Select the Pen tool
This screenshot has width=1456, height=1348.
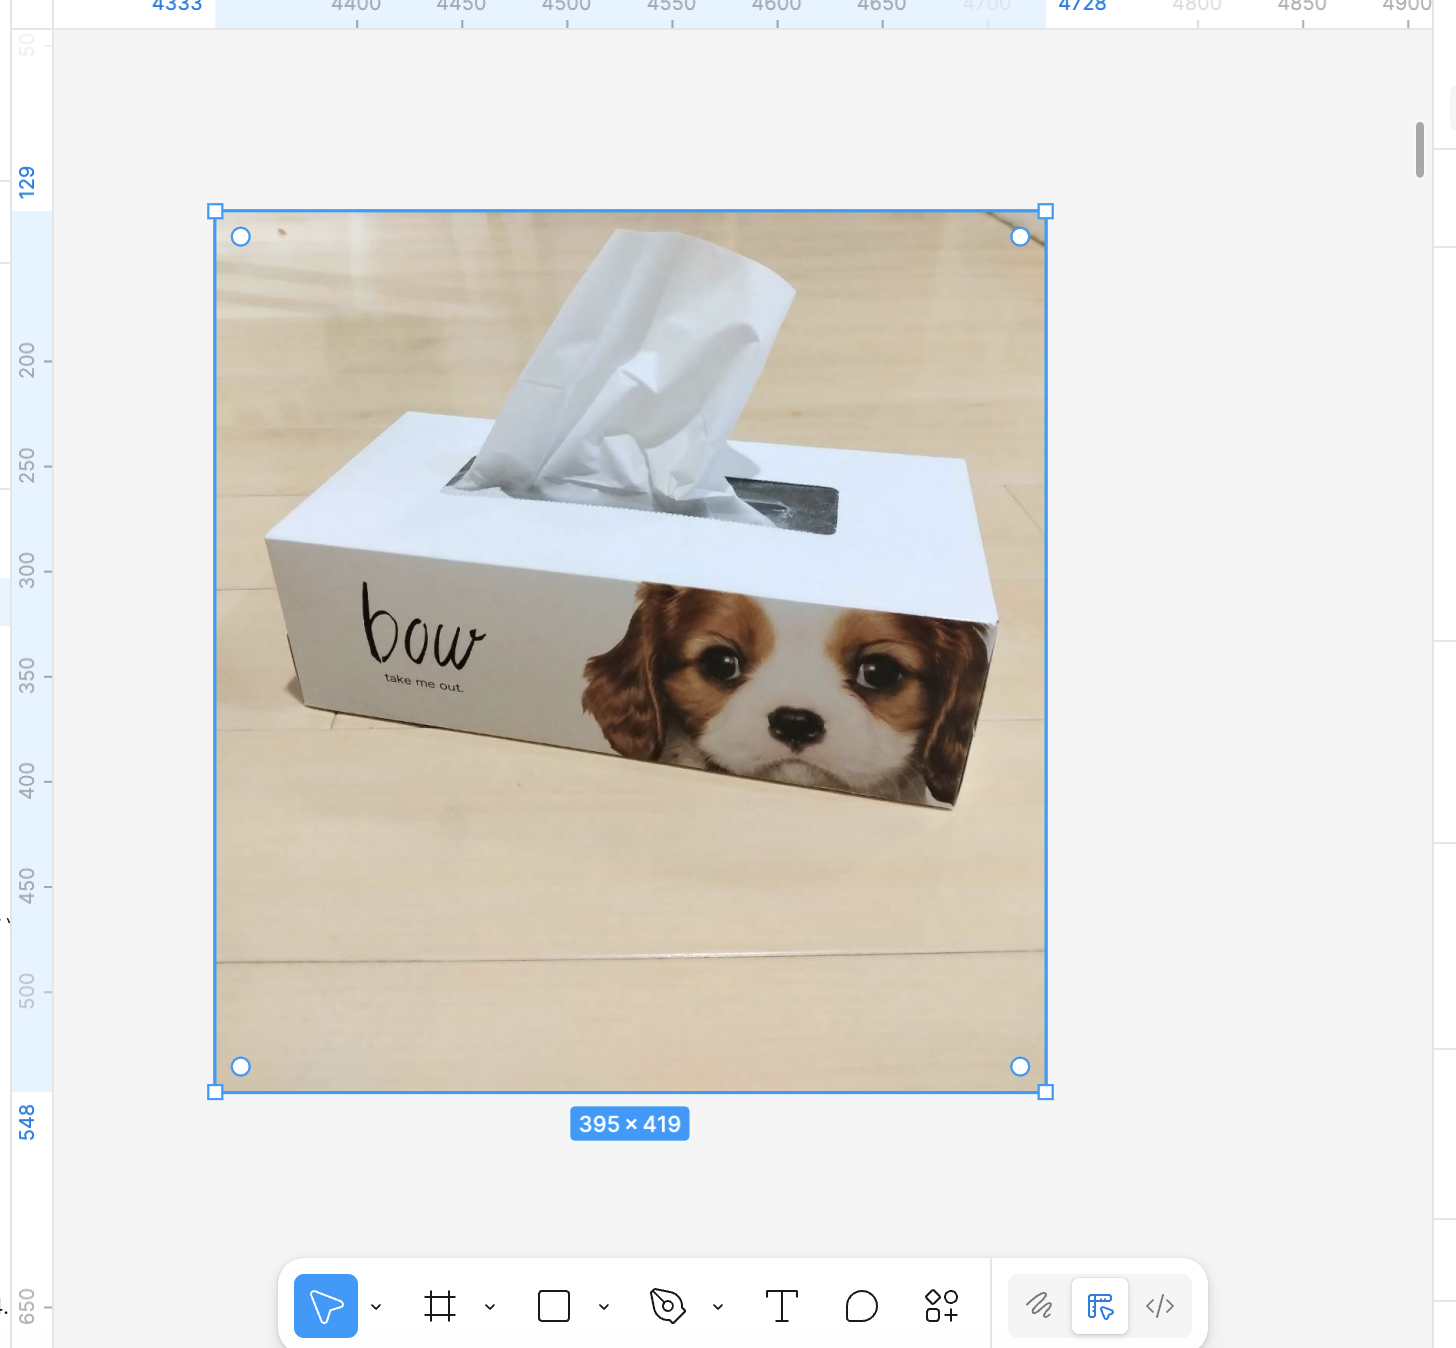(x=667, y=1306)
